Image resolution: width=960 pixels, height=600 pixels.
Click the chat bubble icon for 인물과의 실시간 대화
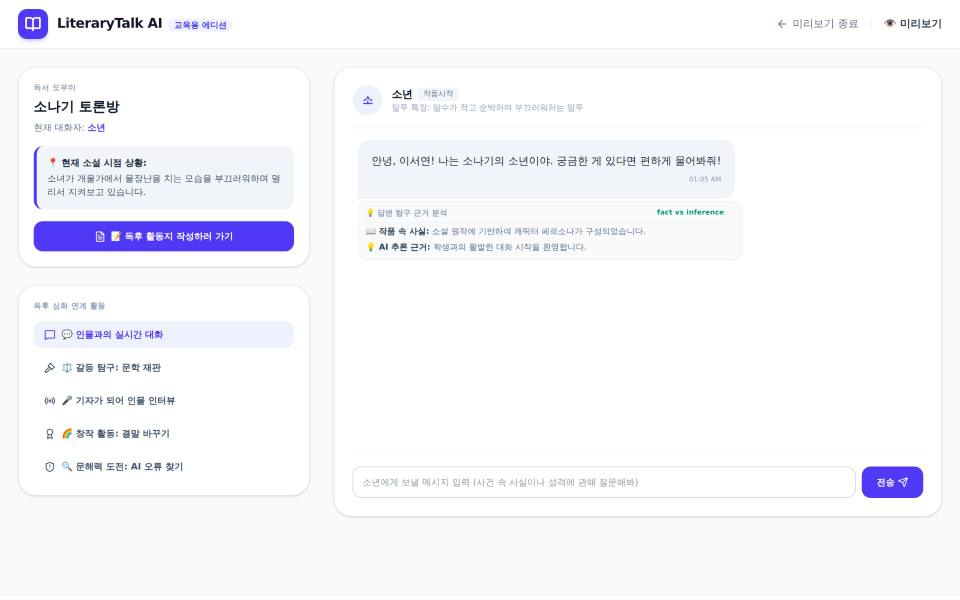(50, 335)
